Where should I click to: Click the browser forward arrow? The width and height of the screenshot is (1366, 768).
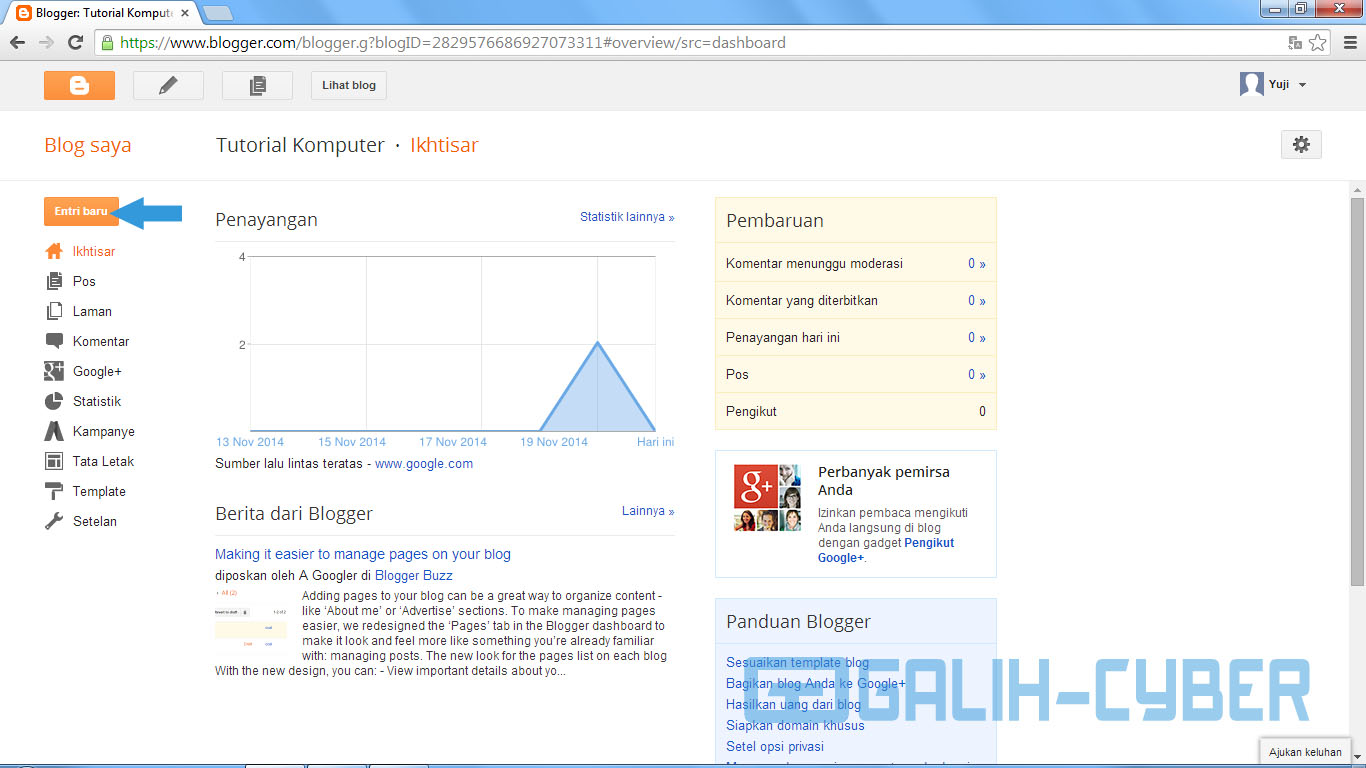[x=46, y=43]
